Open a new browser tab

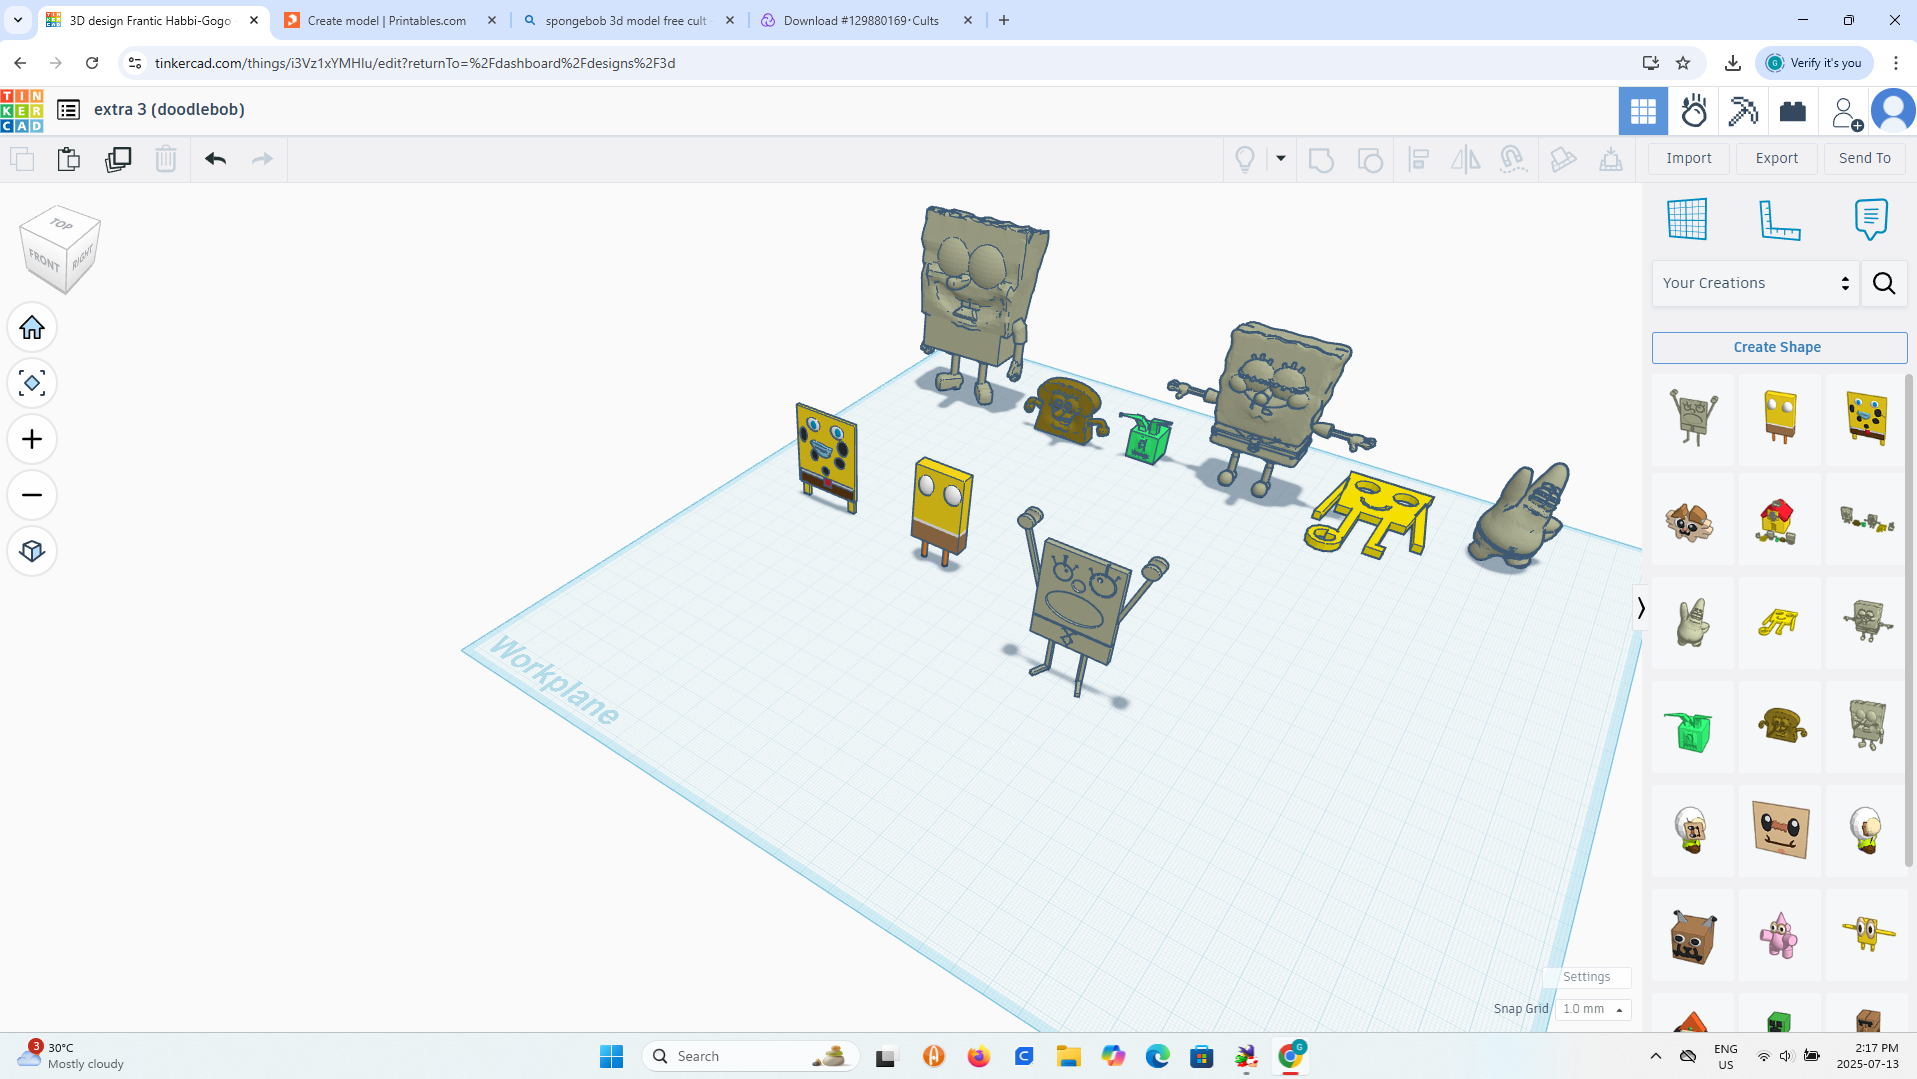[x=1004, y=20]
